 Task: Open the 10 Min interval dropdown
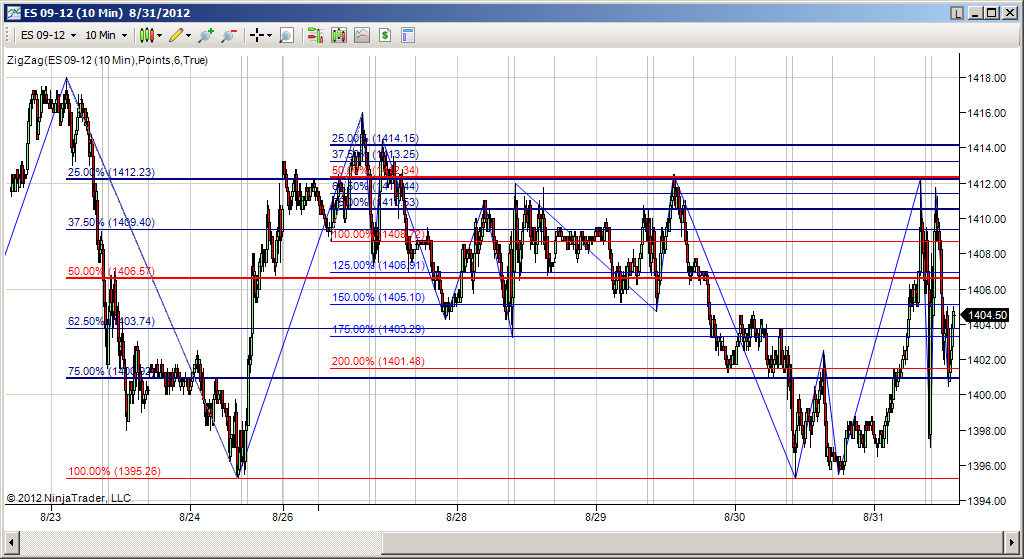tap(106, 35)
